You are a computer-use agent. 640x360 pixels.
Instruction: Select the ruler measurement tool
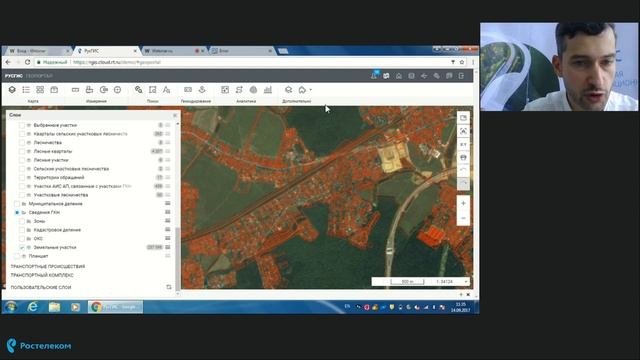[x=76, y=90]
